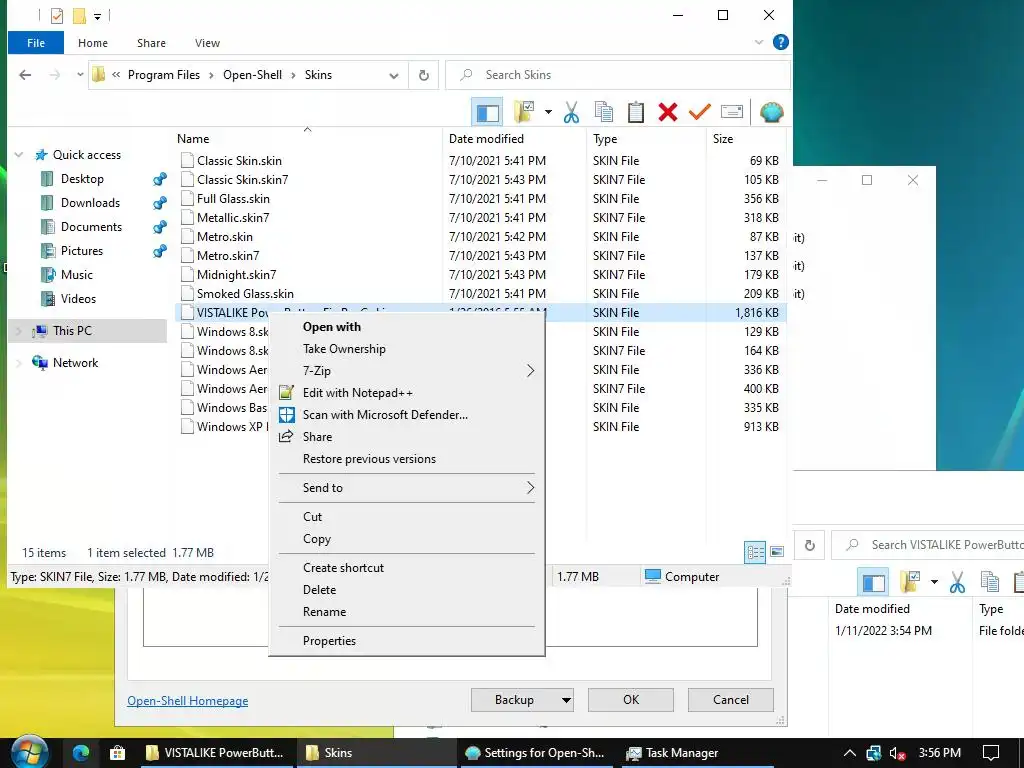Switch to details view toggle in status bar
The height and width of the screenshot is (768, 1024).
click(x=755, y=552)
